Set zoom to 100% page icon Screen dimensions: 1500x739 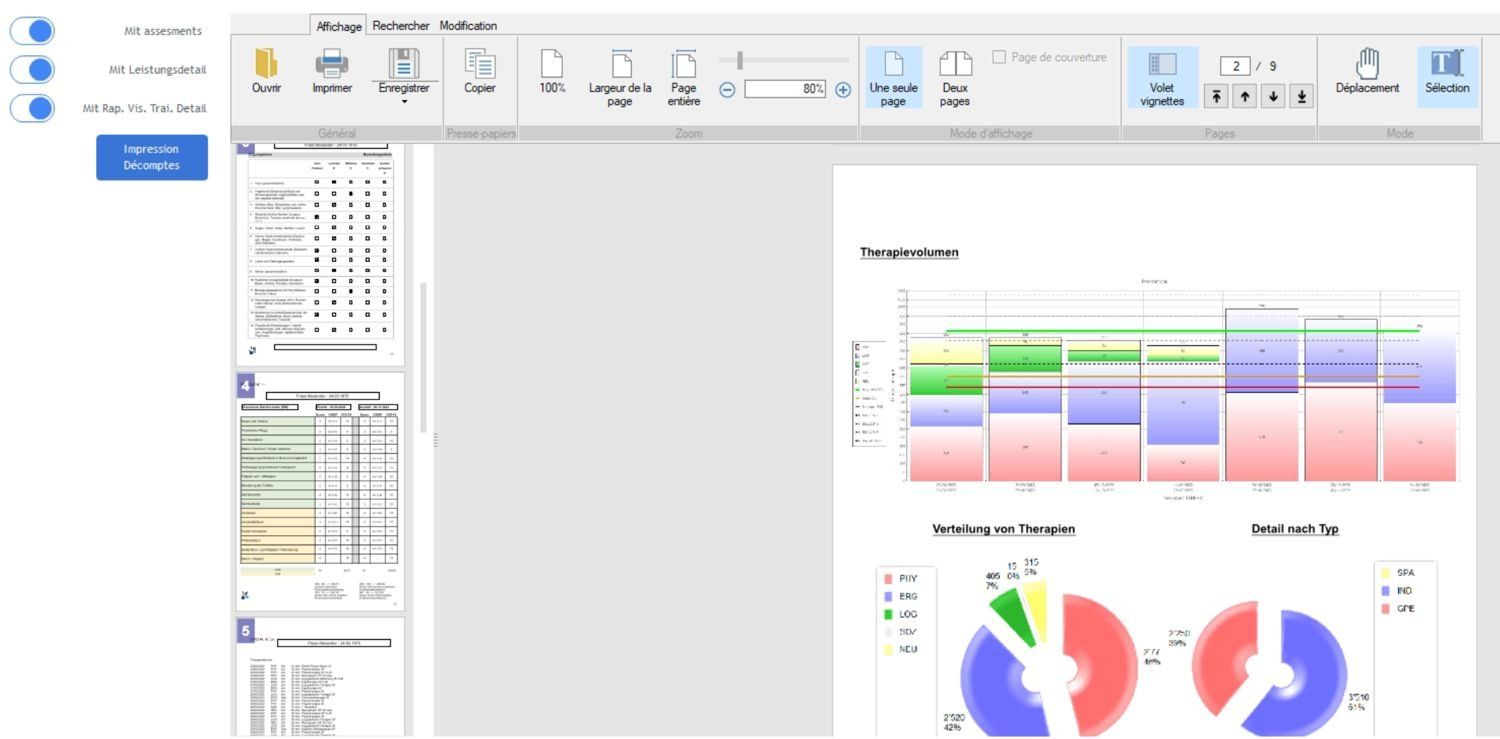pyautogui.click(x=552, y=64)
